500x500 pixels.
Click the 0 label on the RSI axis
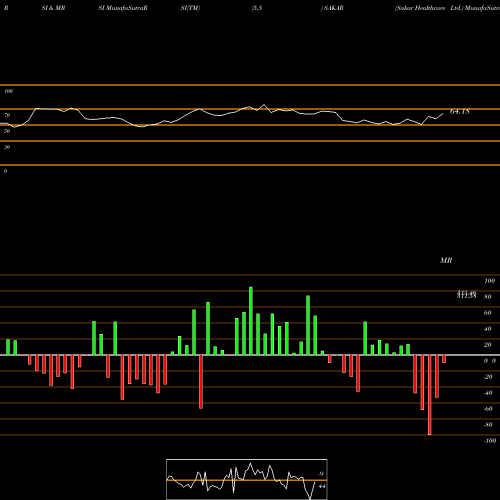tap(5, 171)
